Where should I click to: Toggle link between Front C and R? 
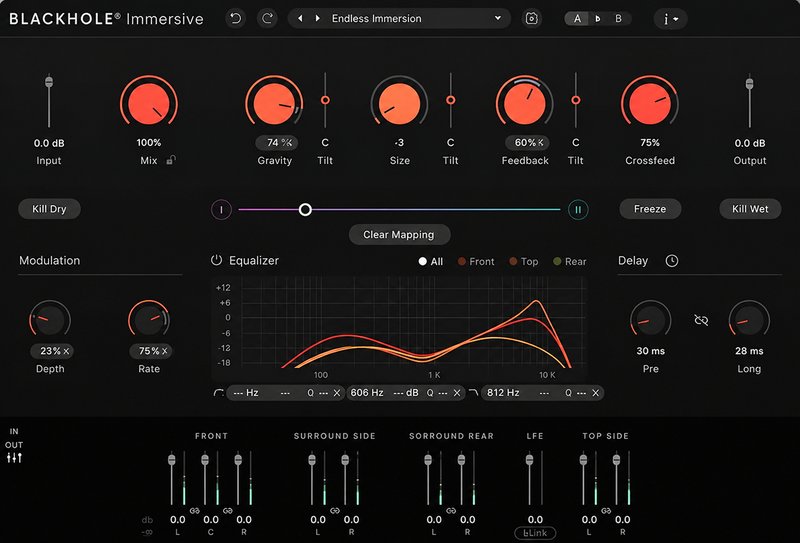click(x=228, y=511)
